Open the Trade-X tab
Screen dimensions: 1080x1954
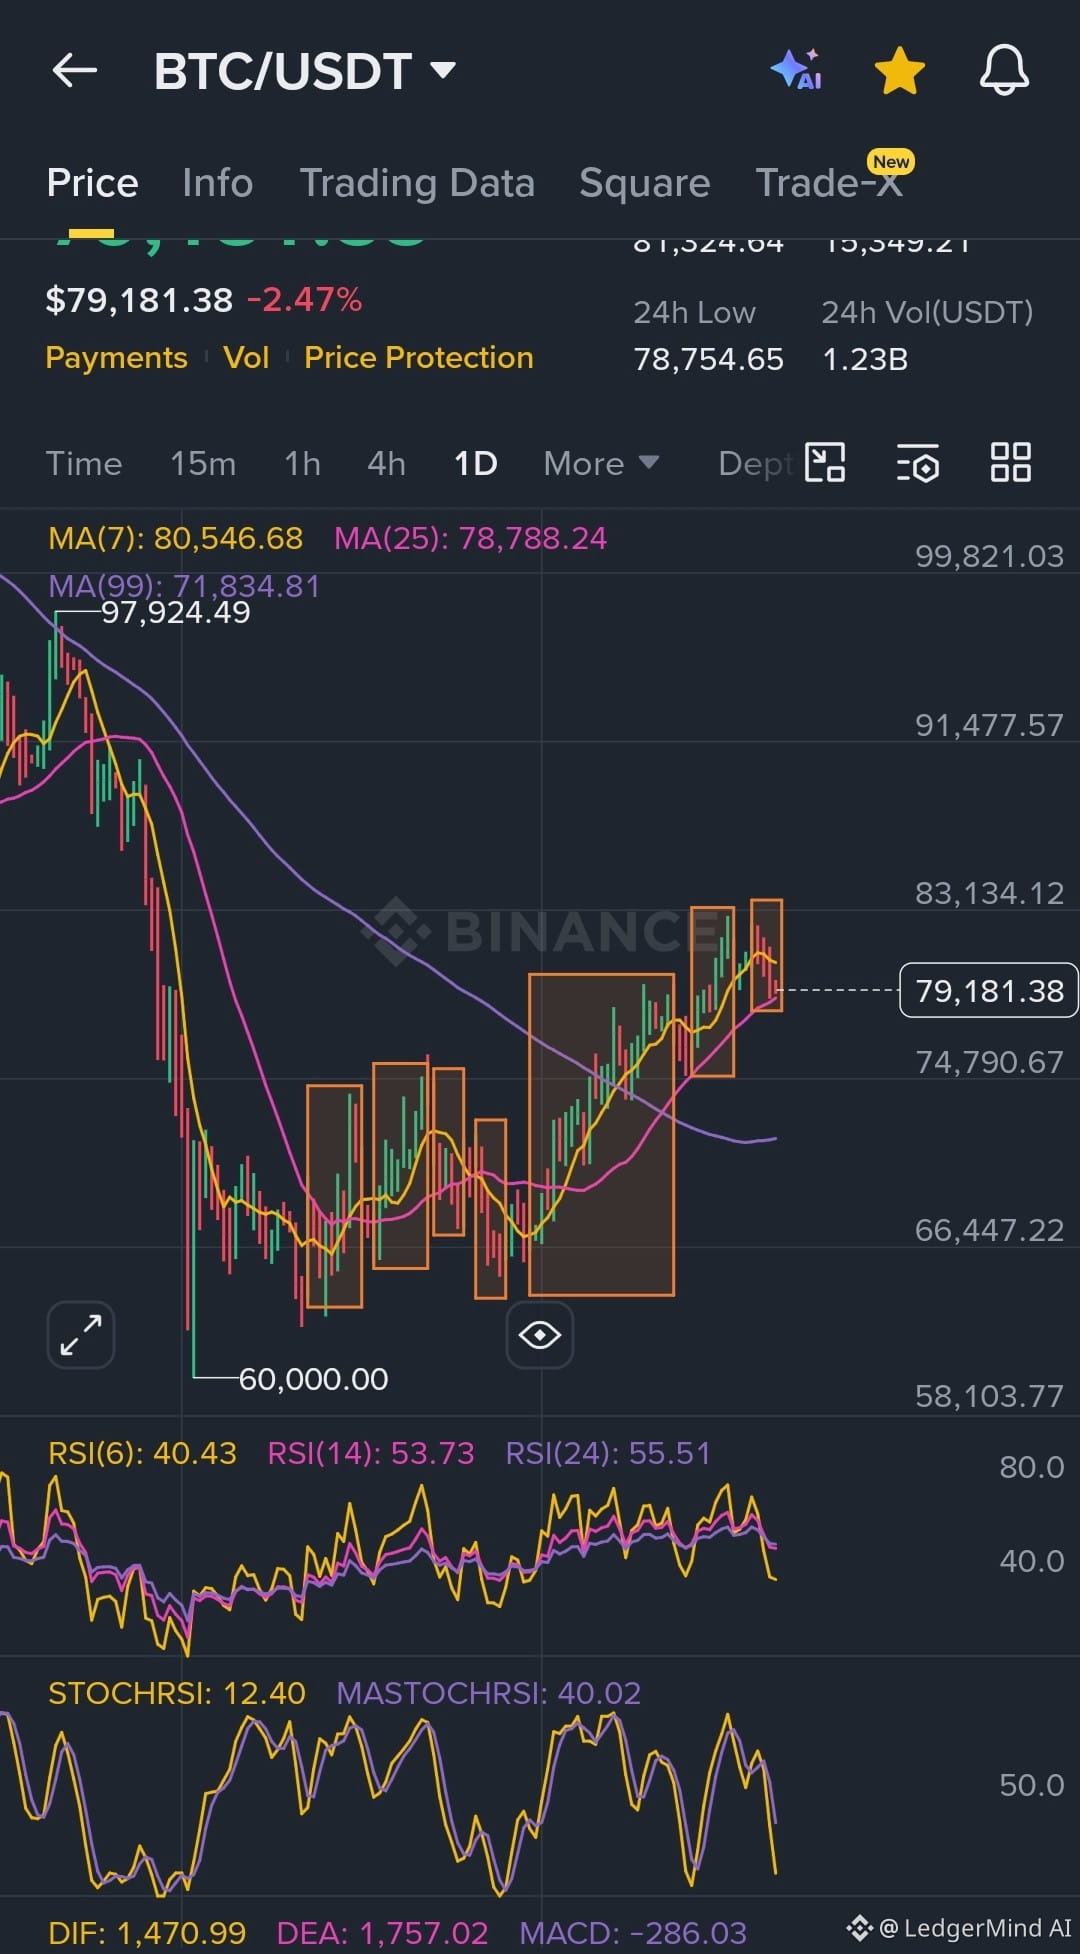point(829,183)
